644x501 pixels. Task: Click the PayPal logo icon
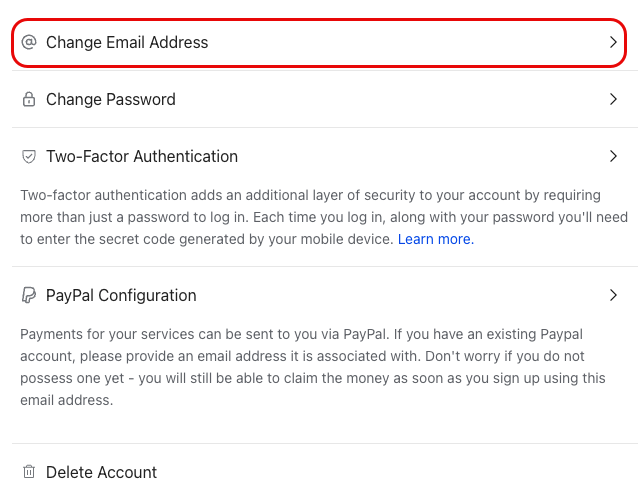29,295
